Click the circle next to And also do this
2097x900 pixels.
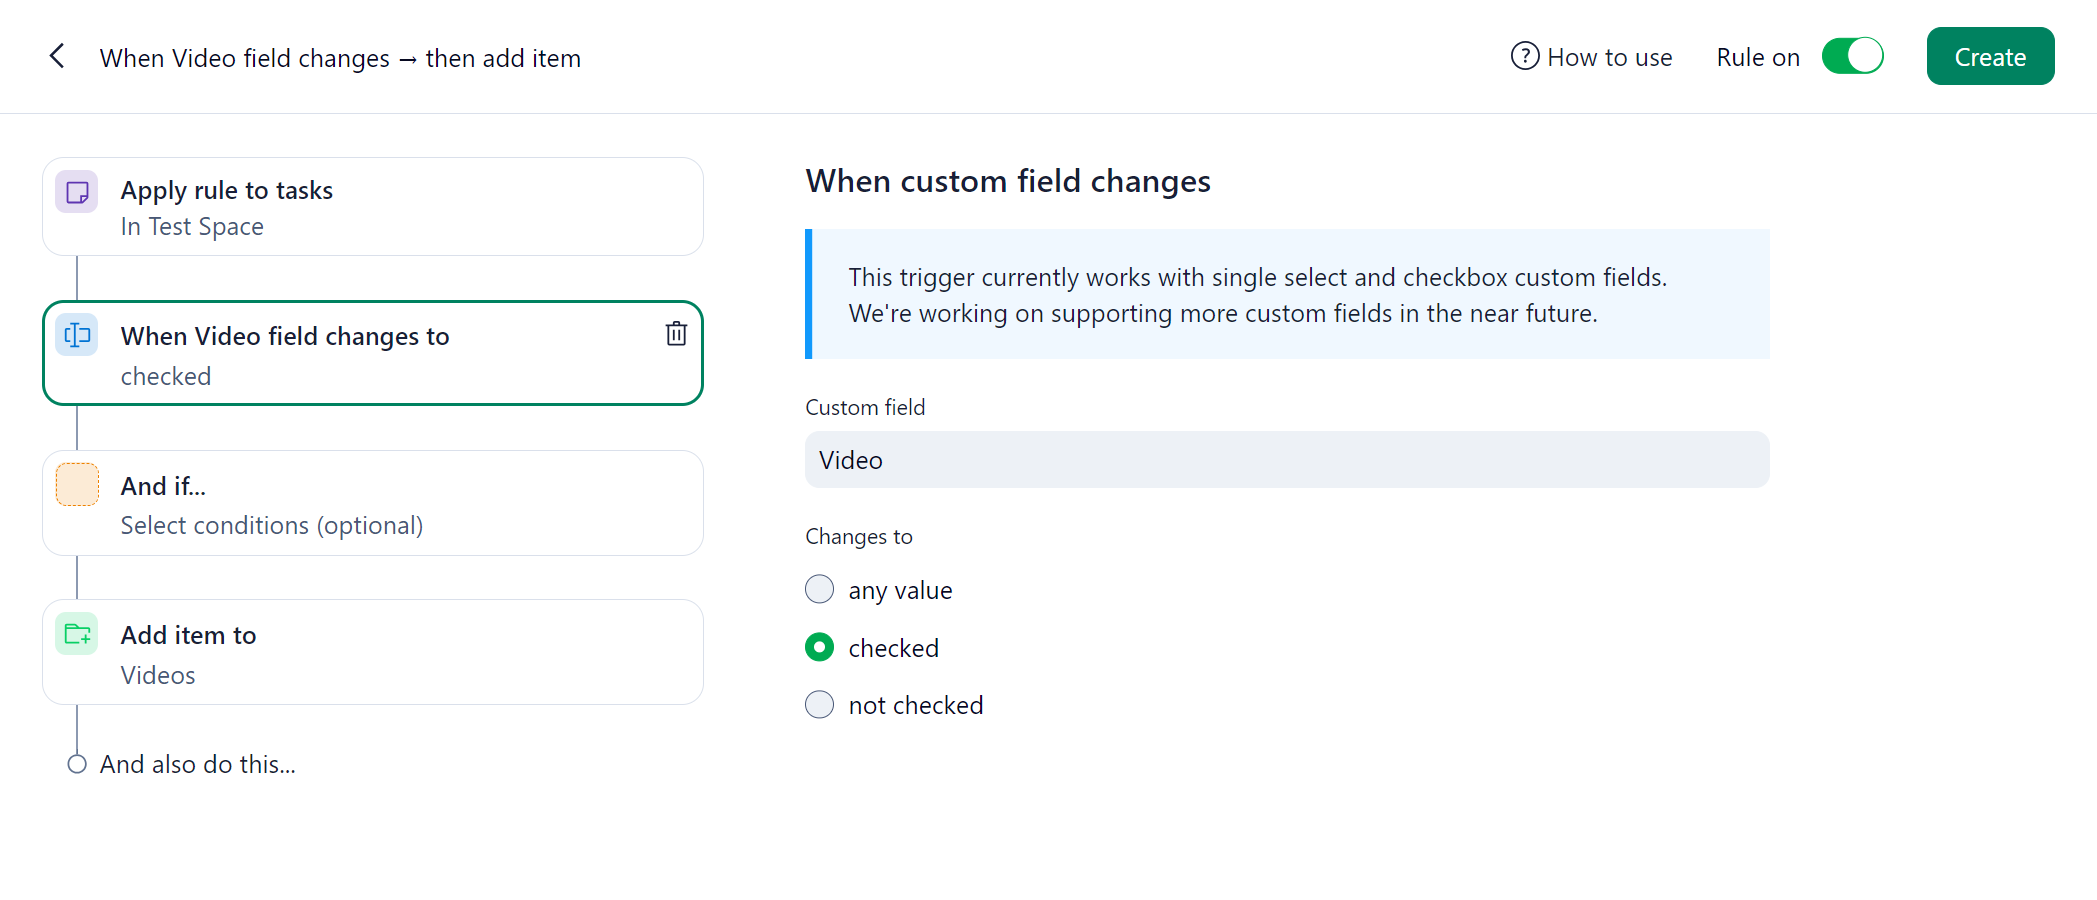[77, 764]
